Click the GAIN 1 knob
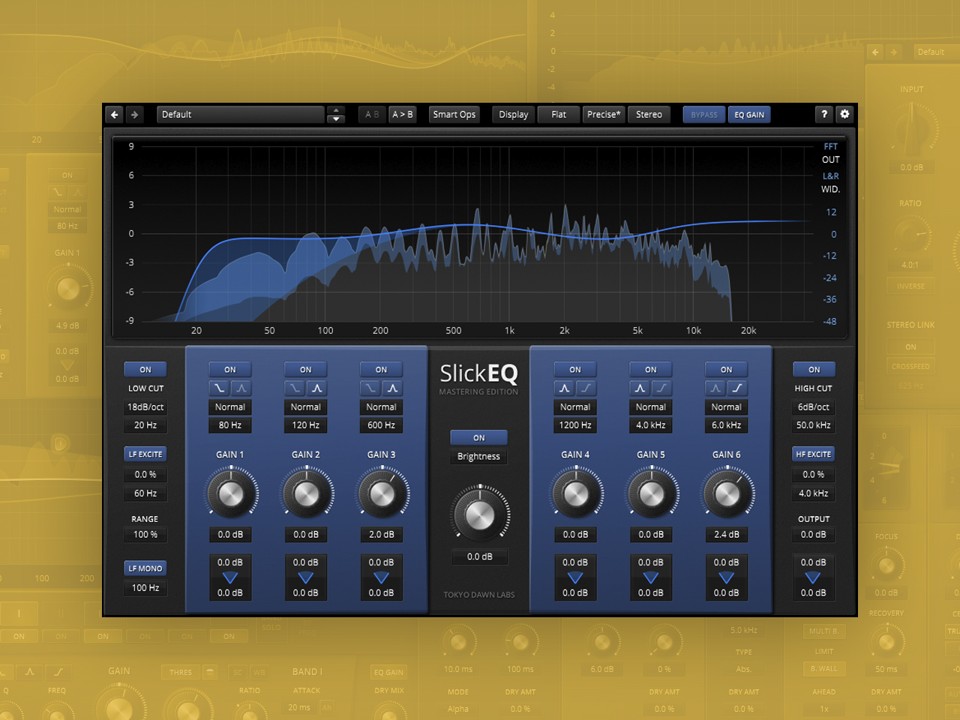Image resolution: width=960 pixels, height=720 pixels. point(231,494)
